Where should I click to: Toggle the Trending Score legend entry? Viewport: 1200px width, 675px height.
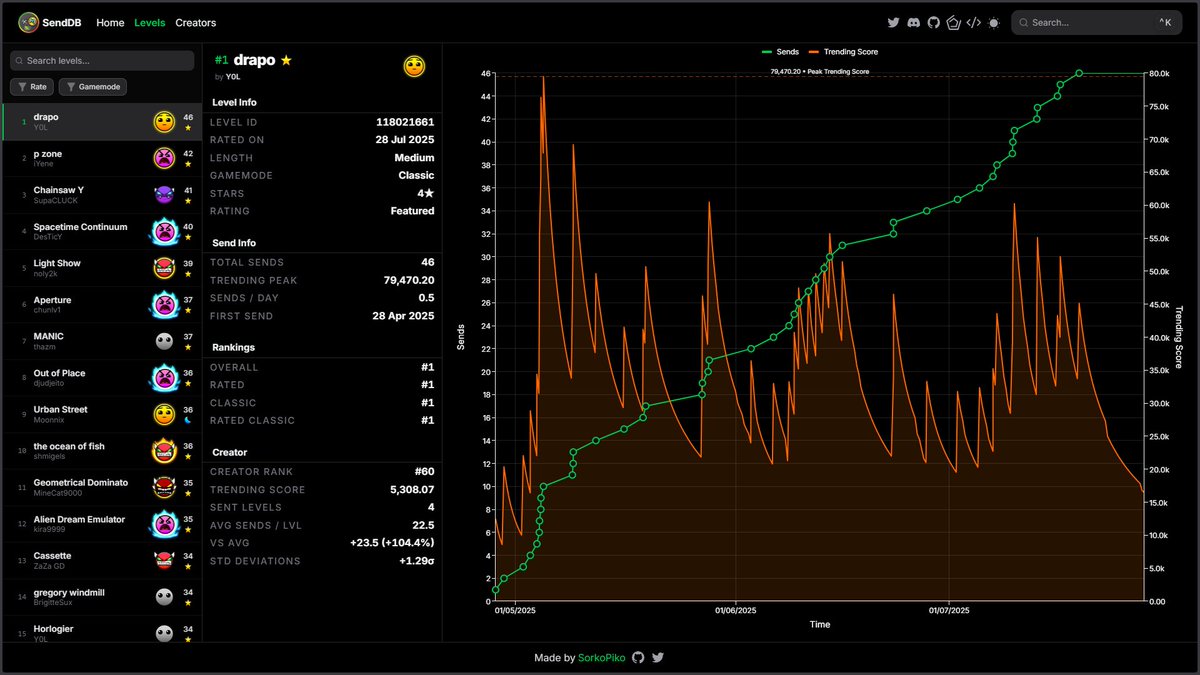[x=843, y=51]
